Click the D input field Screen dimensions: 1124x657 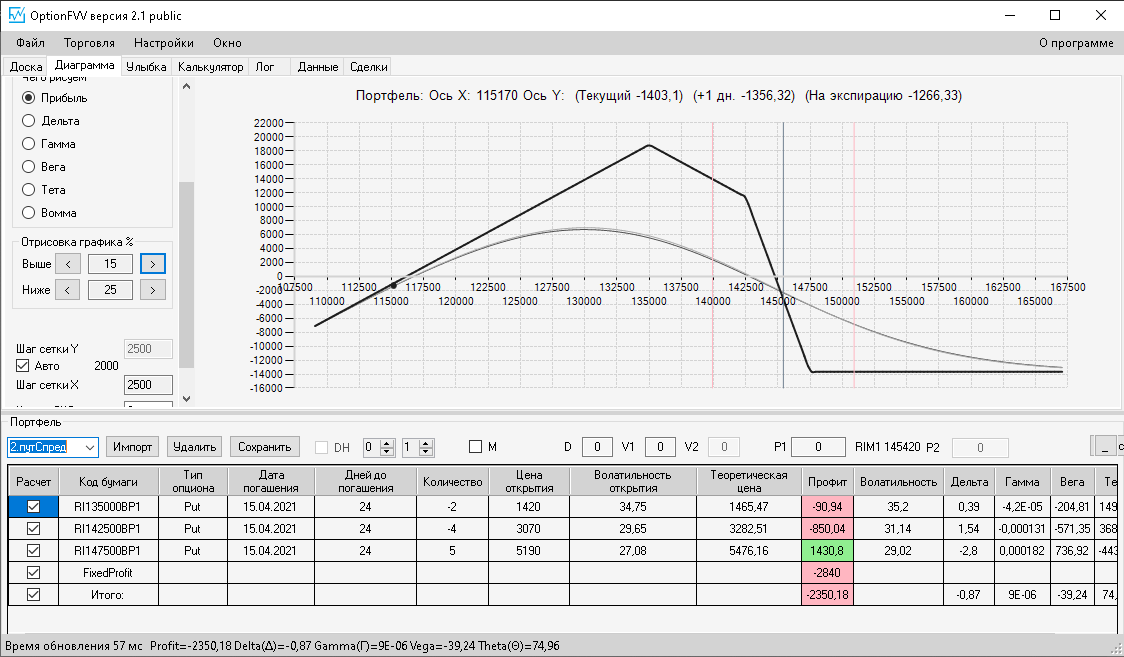(x=597, y=447)
